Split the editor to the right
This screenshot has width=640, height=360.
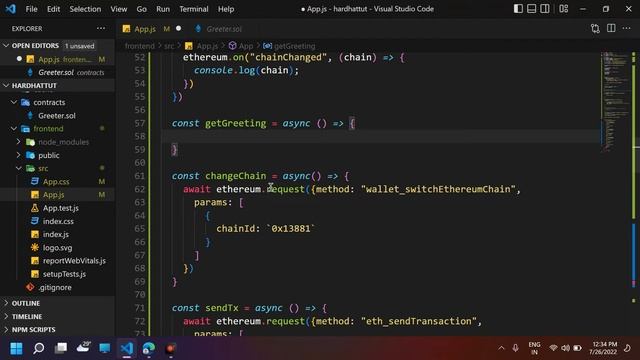(x=611, y=29)
